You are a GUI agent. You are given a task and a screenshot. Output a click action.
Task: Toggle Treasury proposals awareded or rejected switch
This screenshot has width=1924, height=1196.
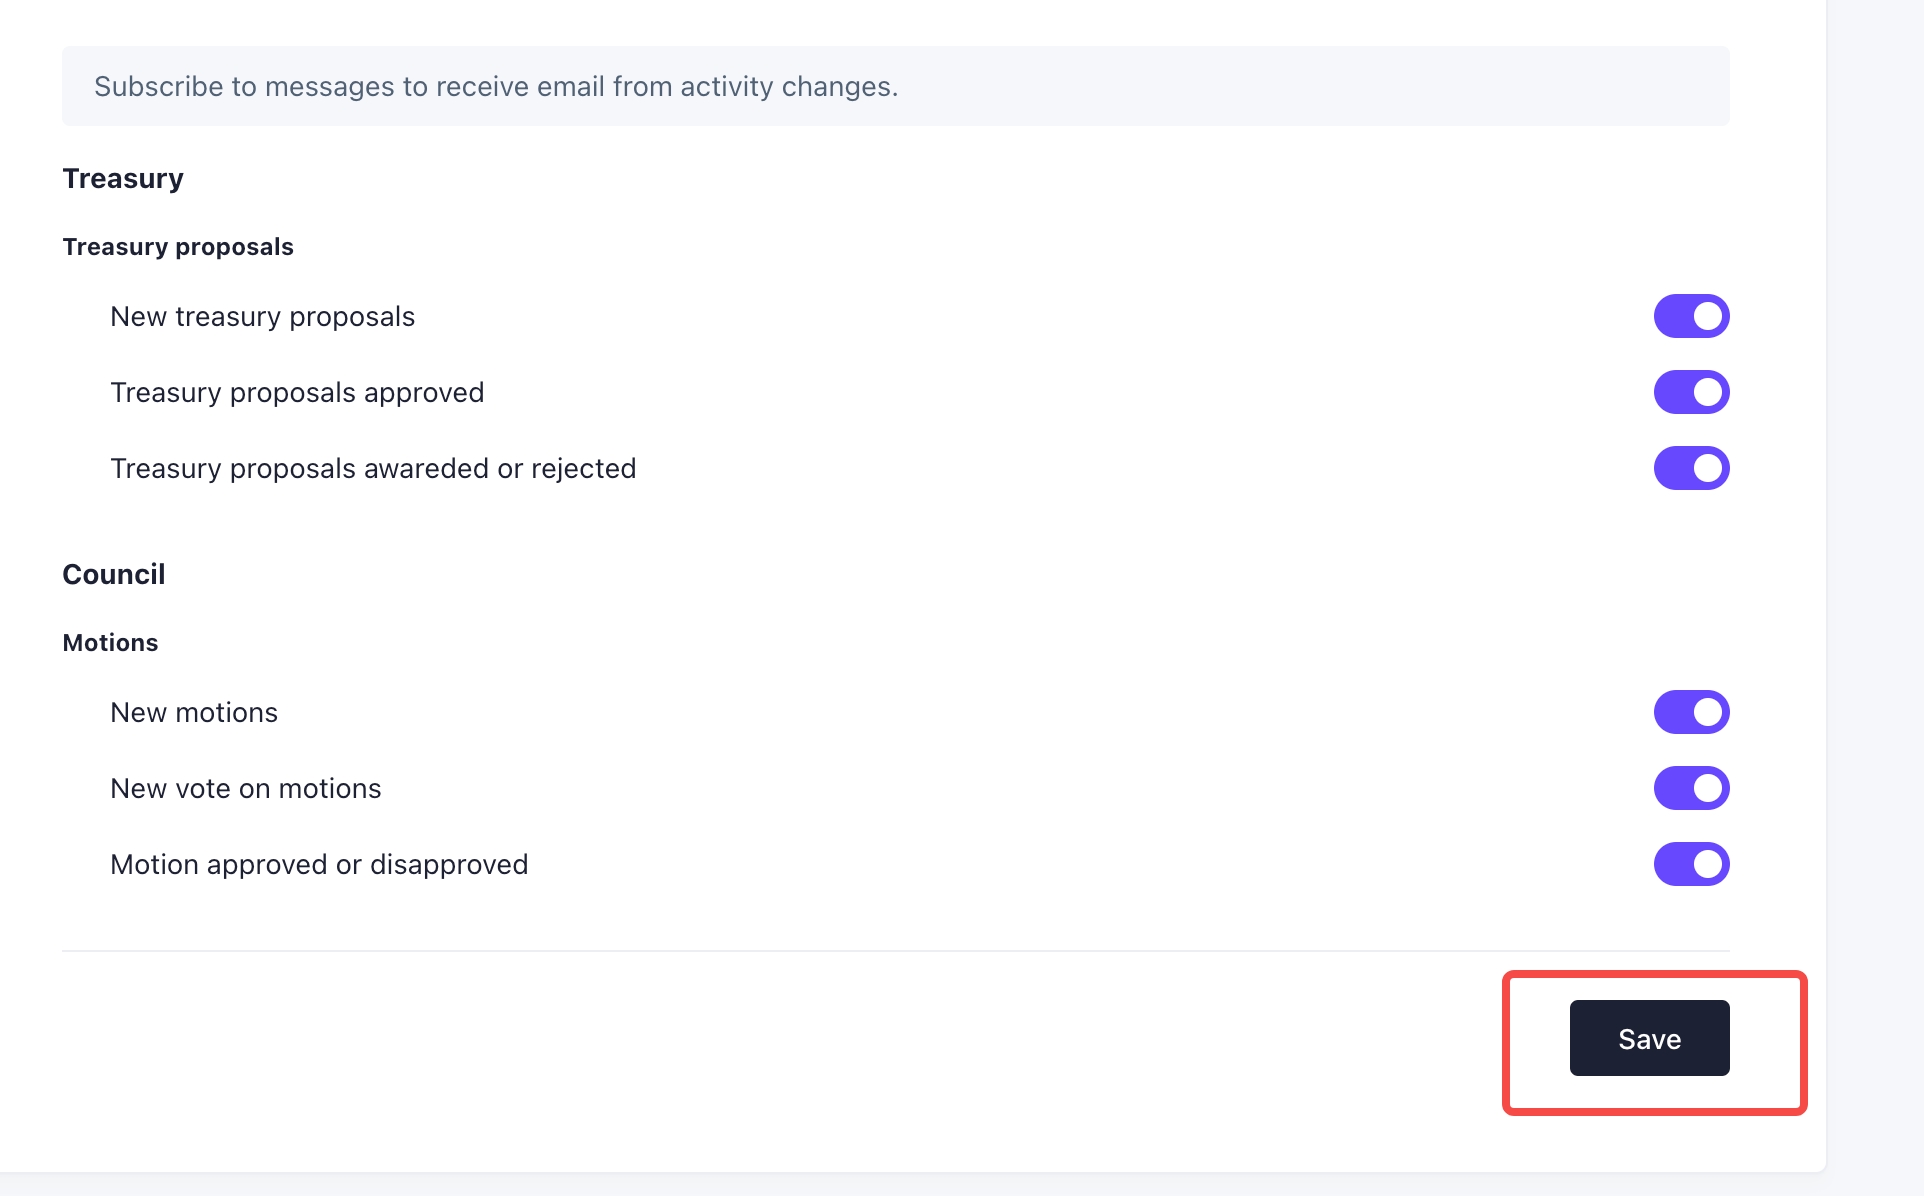pos(1691,468)
